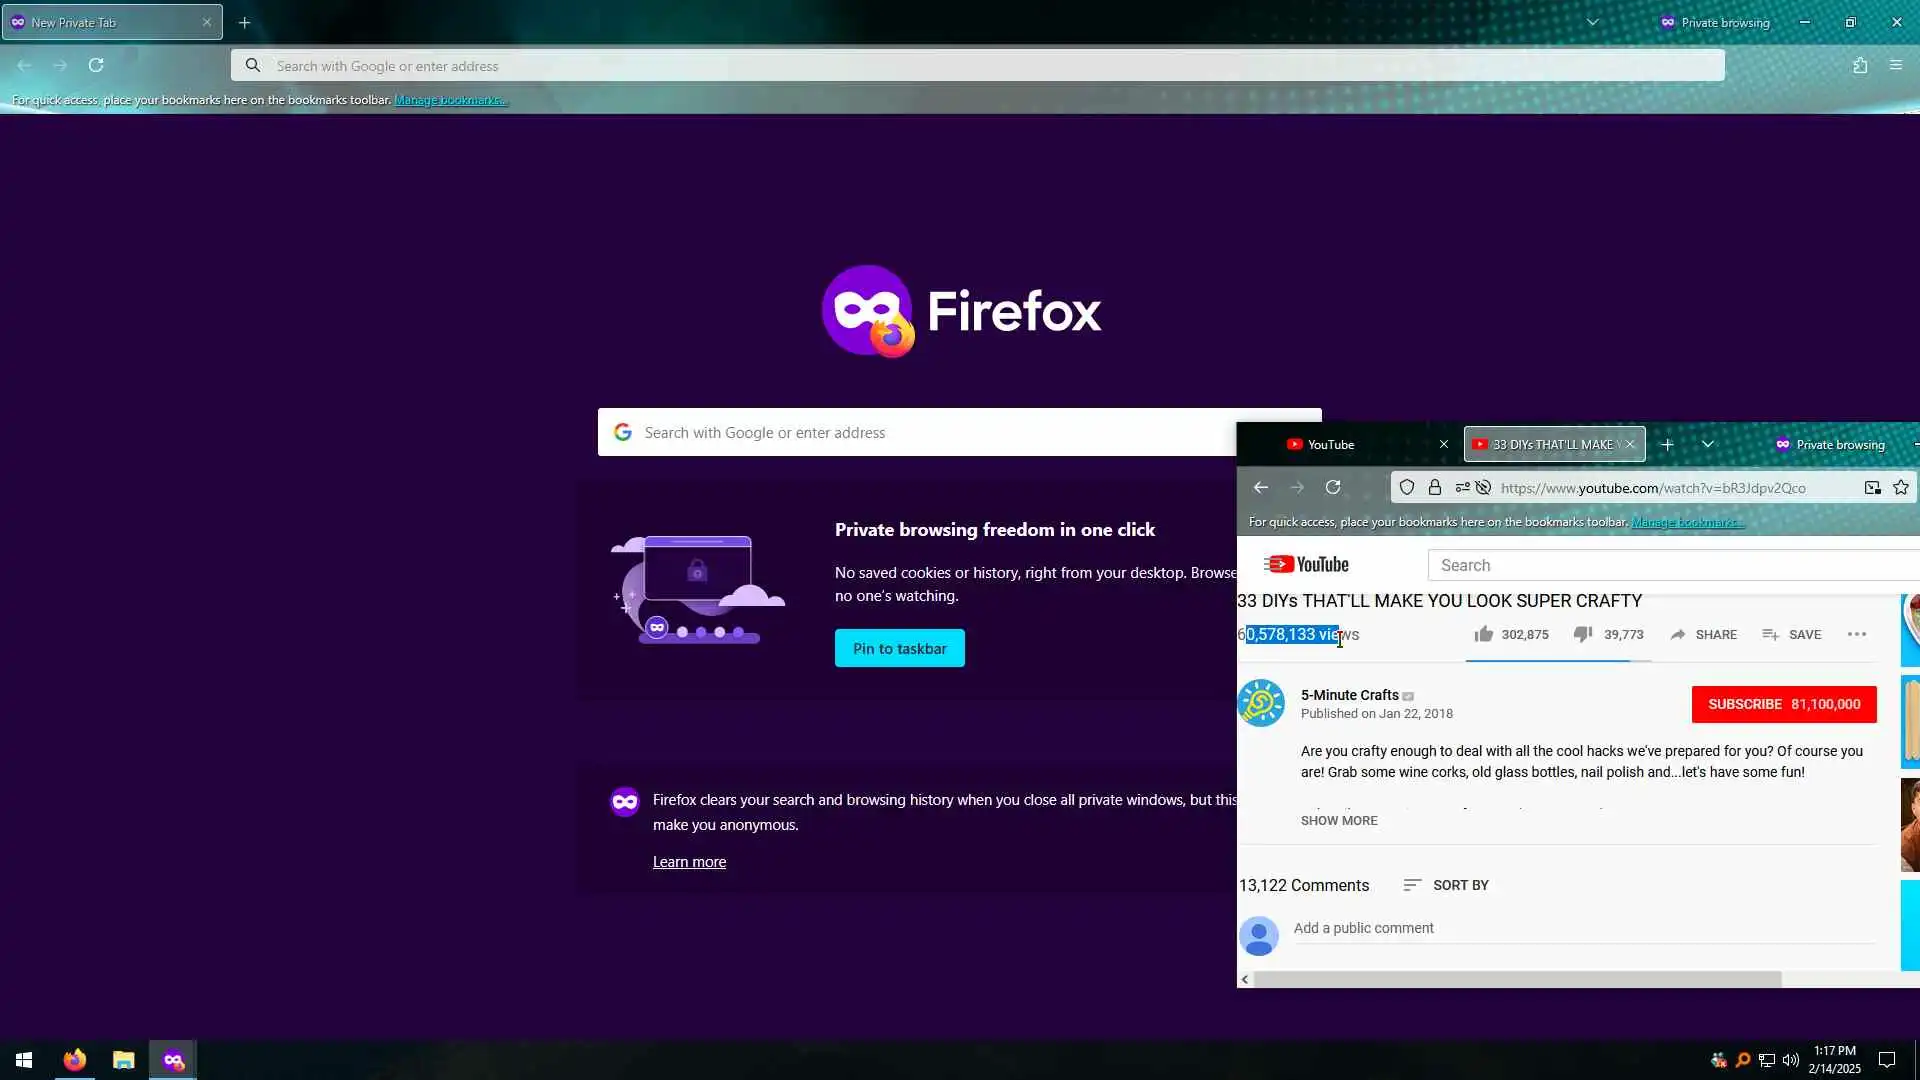
Task: Expand the video description with SHOW MORE
Action: (1339, 820)
